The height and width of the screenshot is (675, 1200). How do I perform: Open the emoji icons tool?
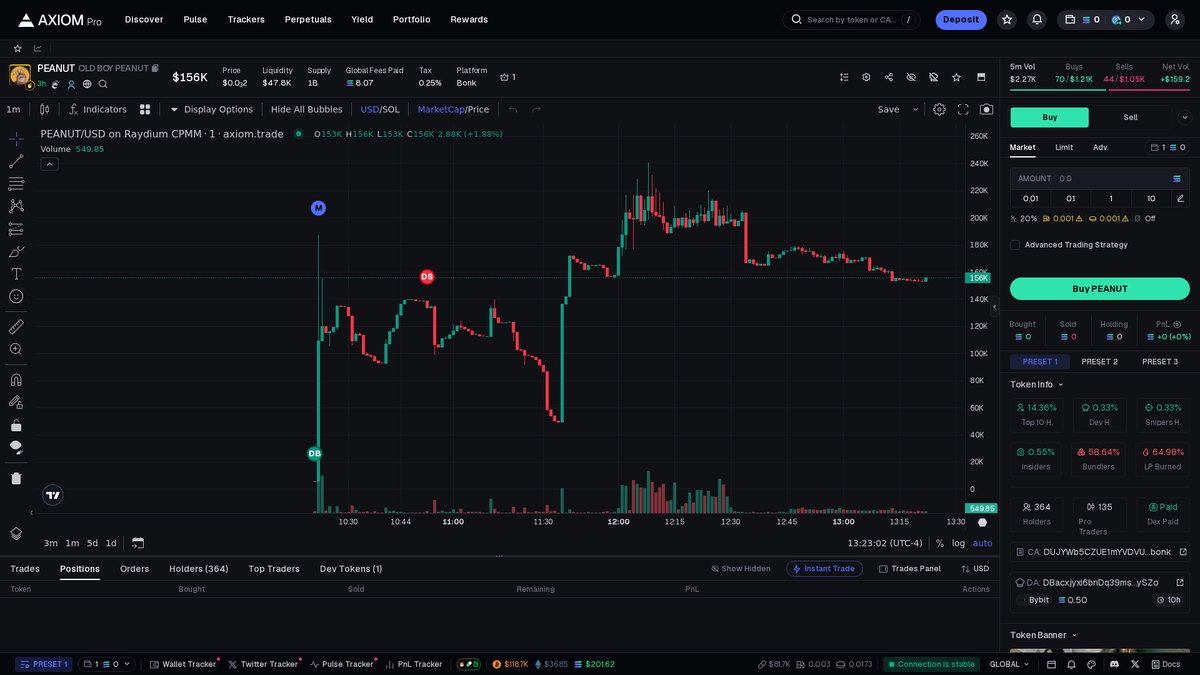point(16,296)
